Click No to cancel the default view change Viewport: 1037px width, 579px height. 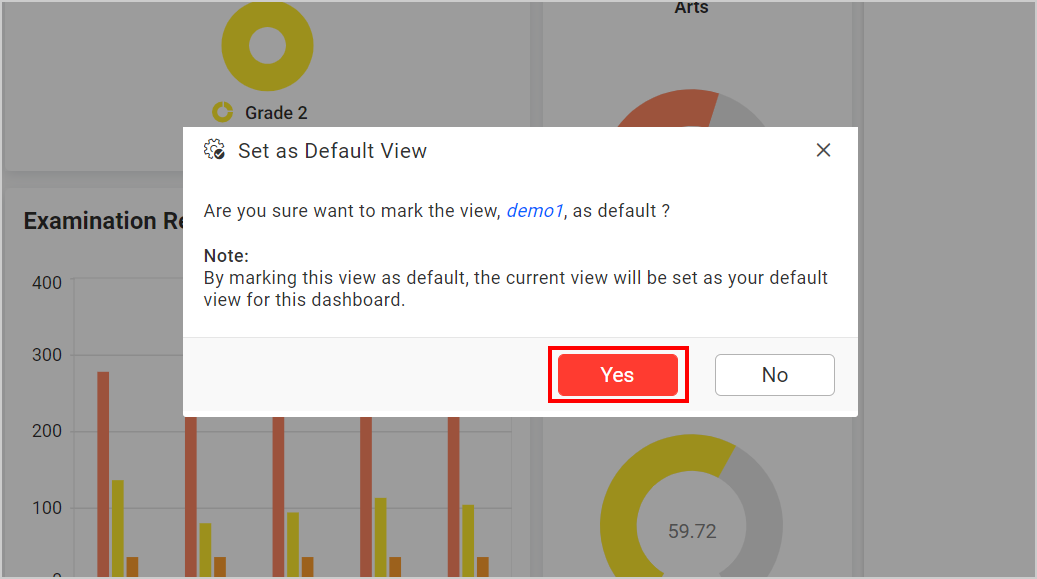[774, 374]
